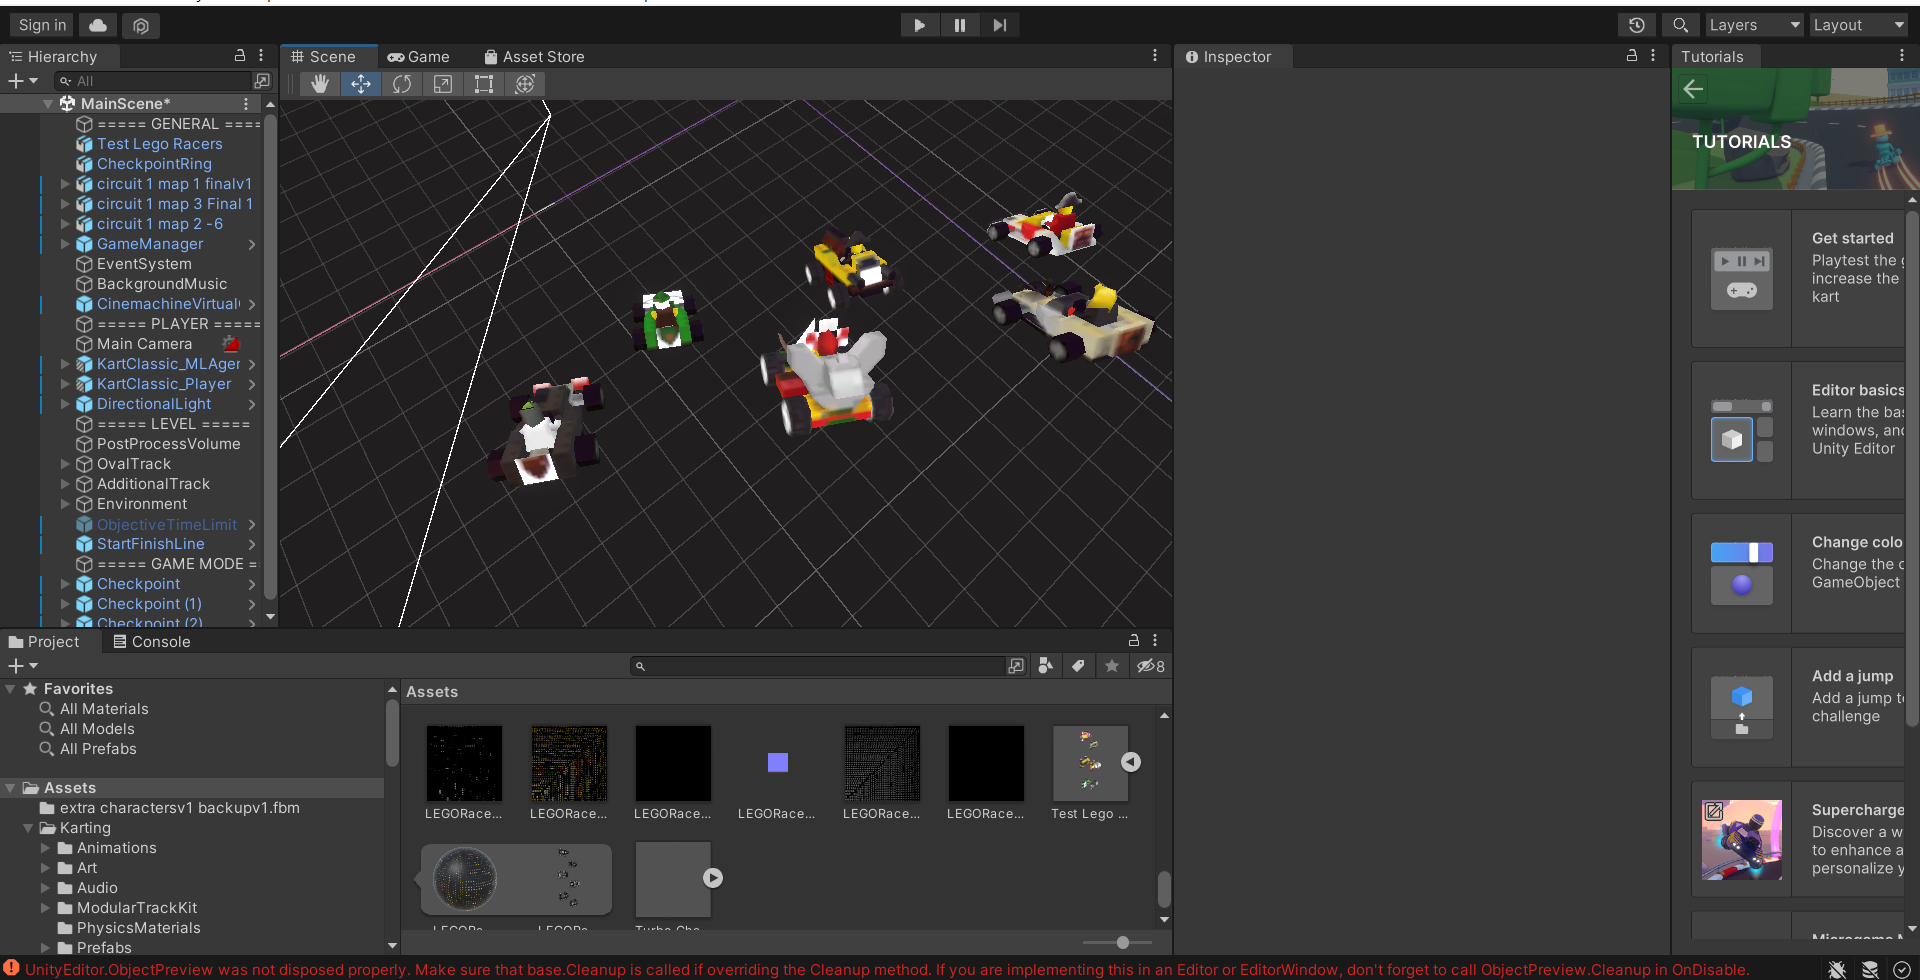Screen dimensions: 1920x980
Task: Open the Editor basics tutorial
Action: point(1798,430)
